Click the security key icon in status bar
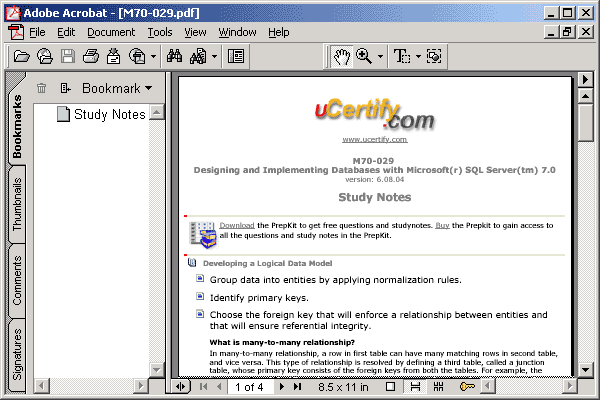Image resolution: width=600 pixels, height=400 pixels. click(x=466, y=387)
